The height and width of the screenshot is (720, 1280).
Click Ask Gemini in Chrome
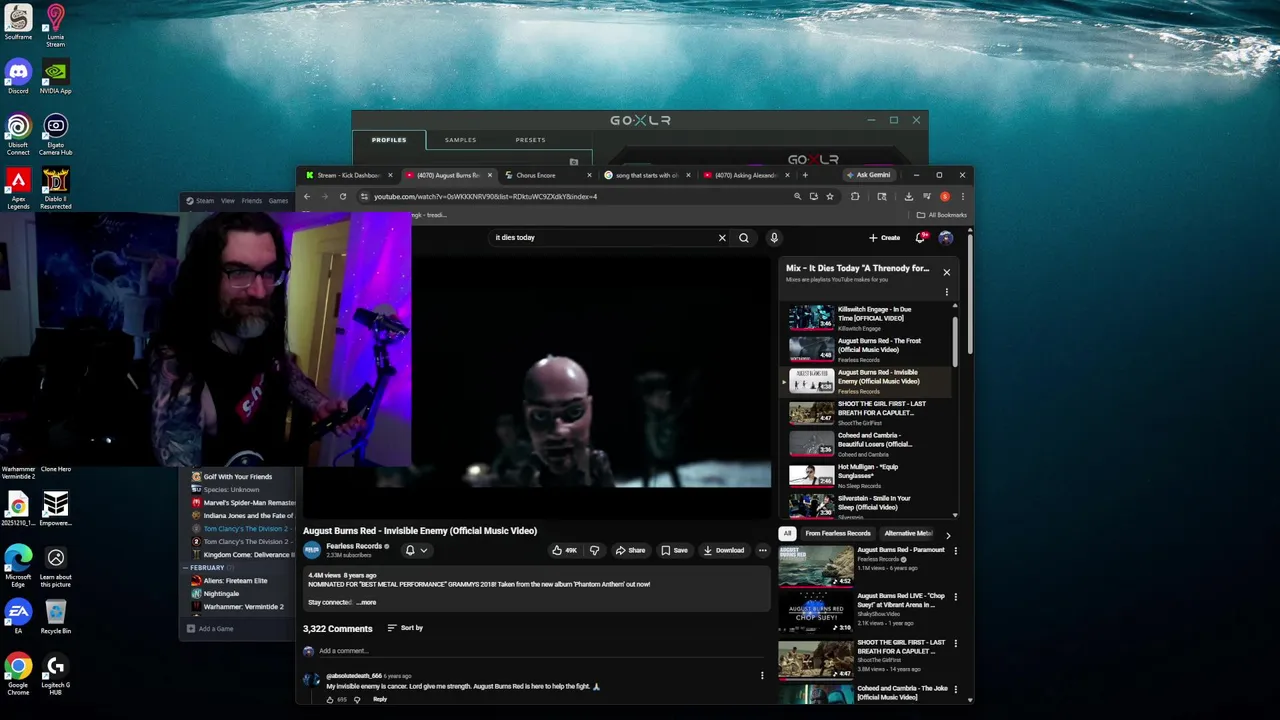coord(868,175)
